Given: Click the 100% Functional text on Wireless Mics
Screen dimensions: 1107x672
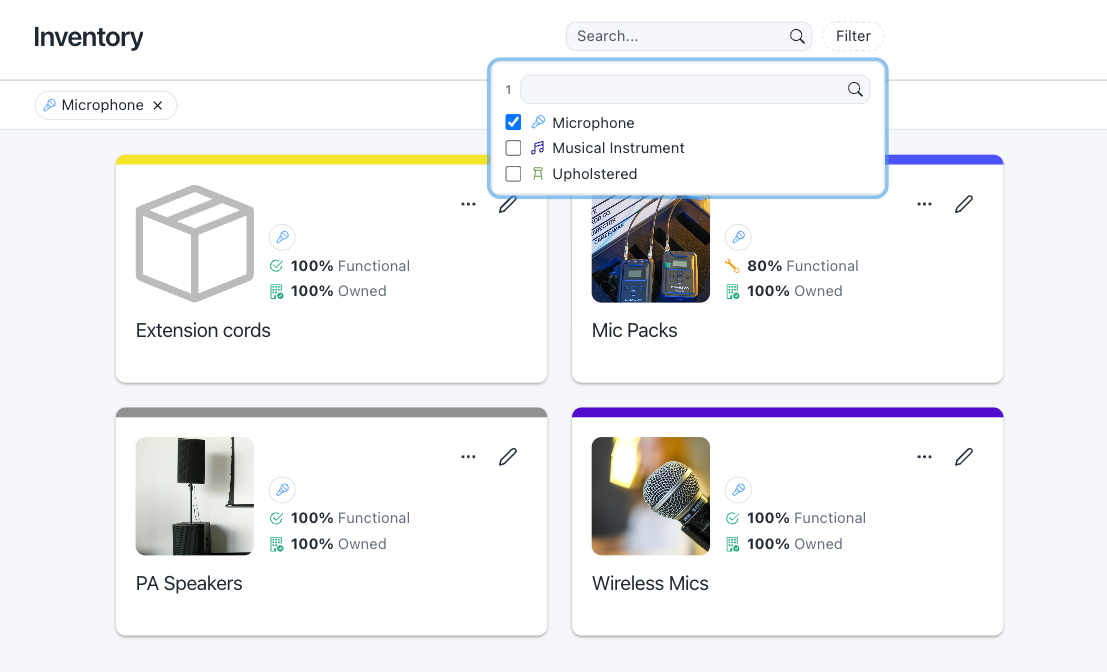Looking at the screenshot, I should pyautogui.click(x=806, y=518).
